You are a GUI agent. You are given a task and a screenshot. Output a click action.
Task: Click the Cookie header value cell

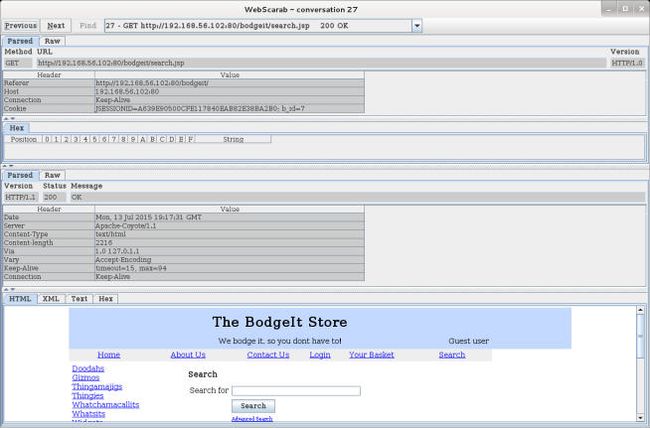230,109
